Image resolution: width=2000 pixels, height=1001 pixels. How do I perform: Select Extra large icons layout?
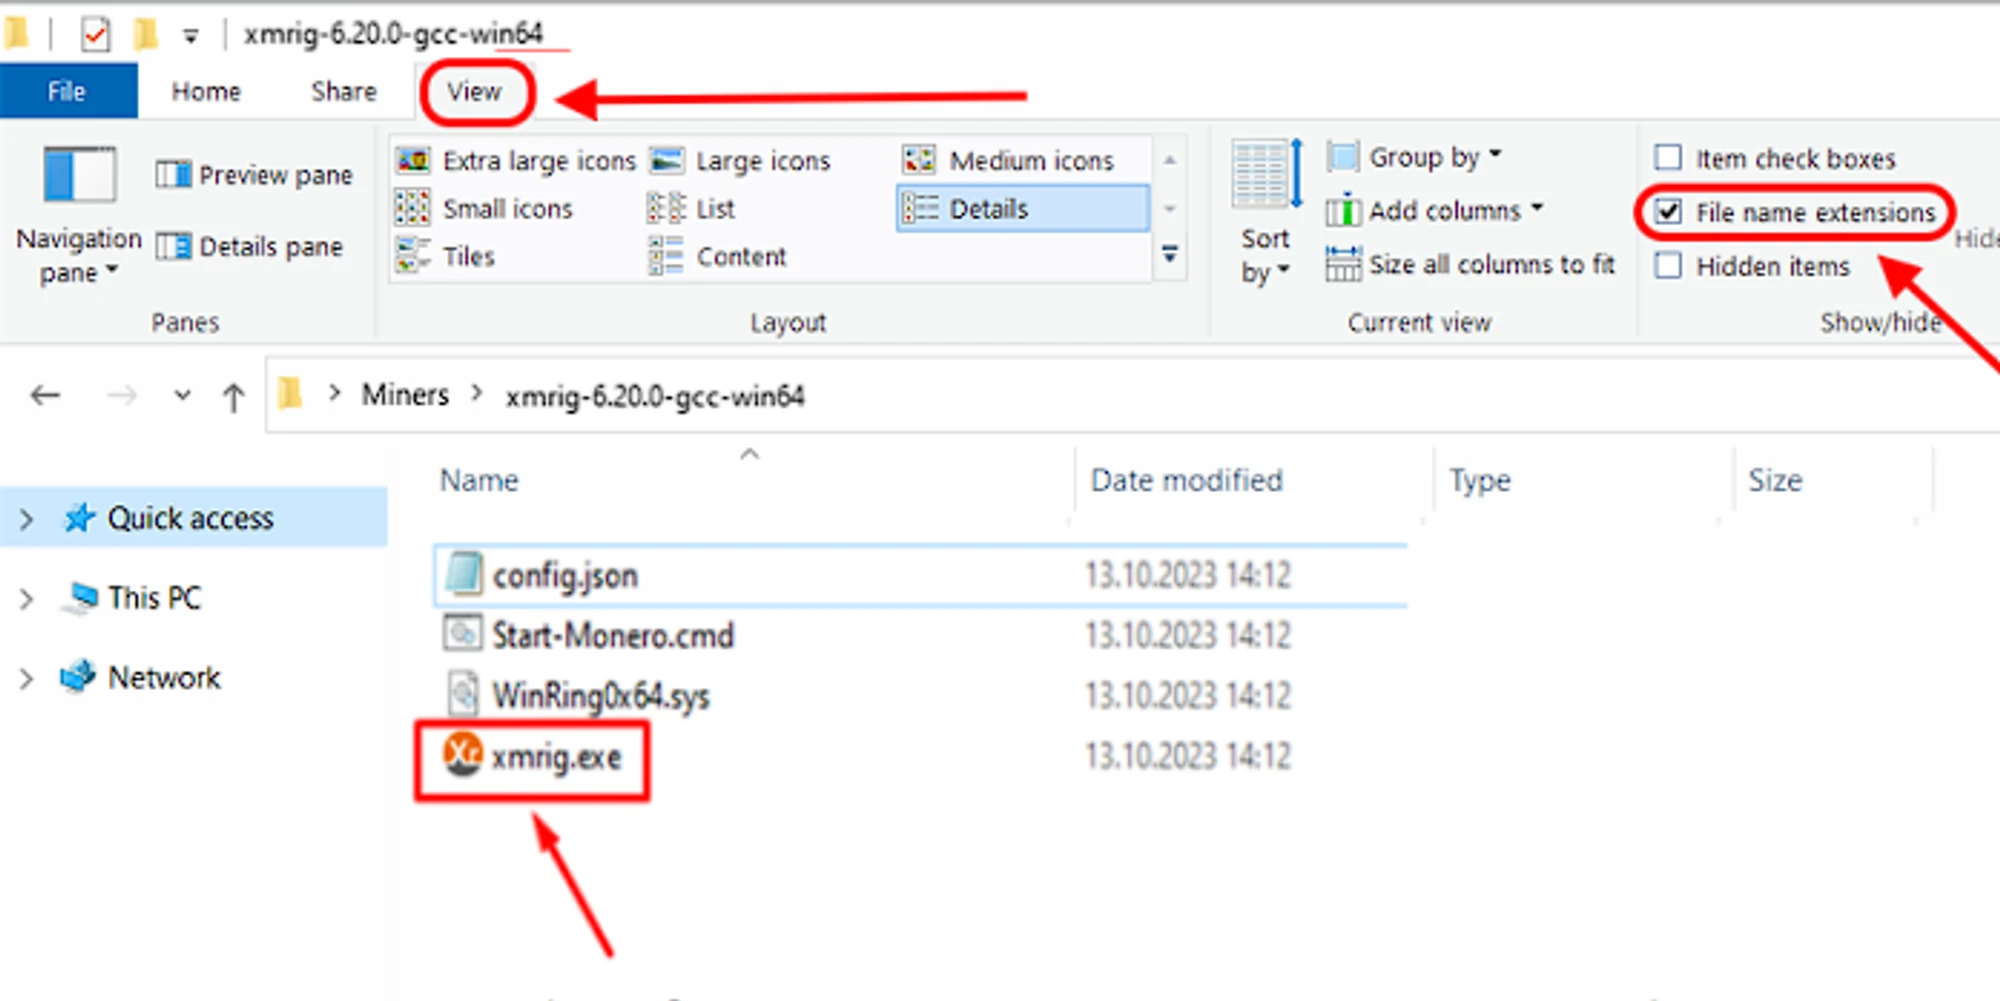(516, 161)
